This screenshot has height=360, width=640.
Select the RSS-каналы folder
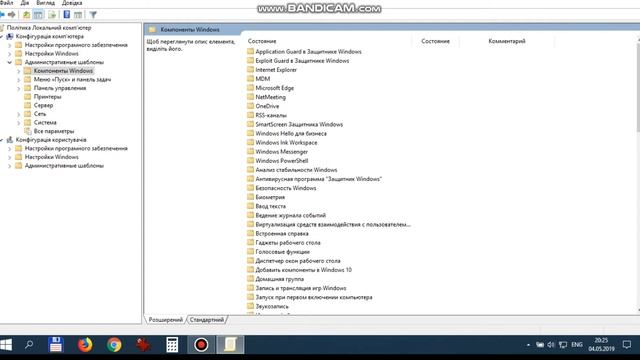(x=271, y=115)
